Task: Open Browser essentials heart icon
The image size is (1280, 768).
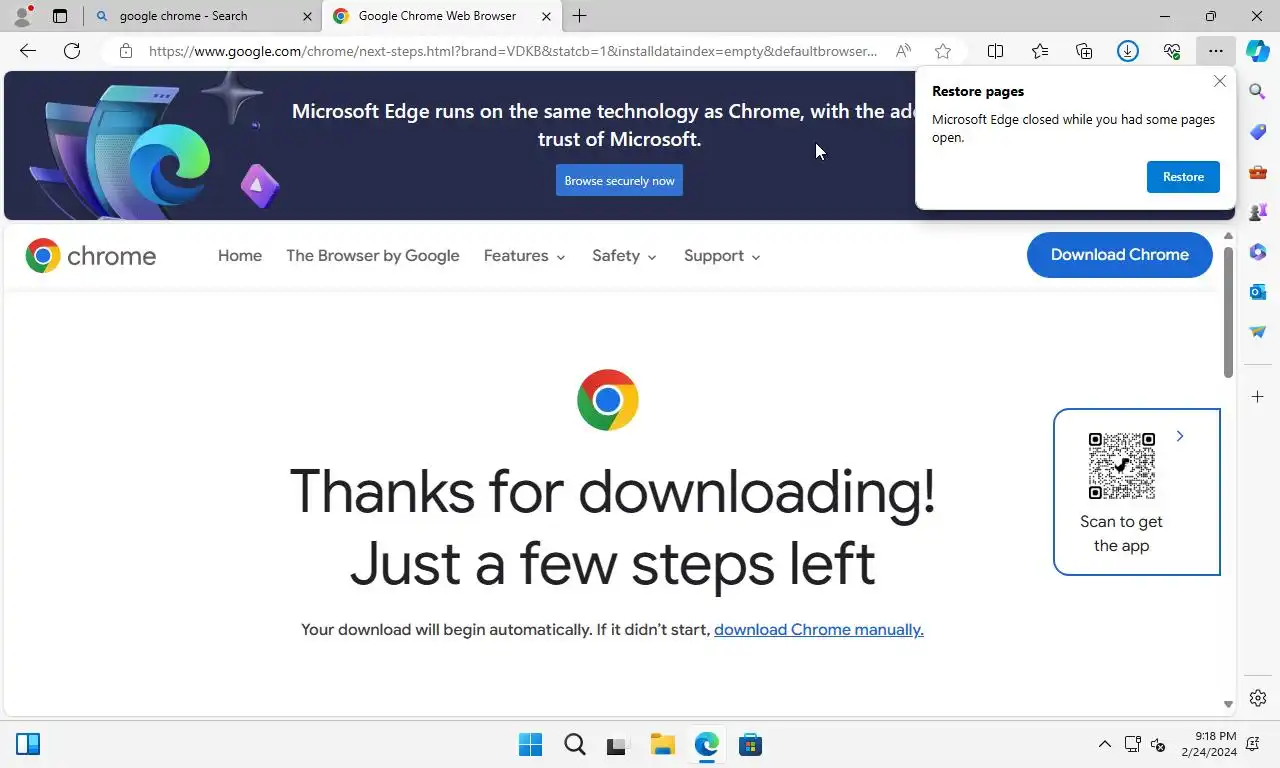Action: pyautogui.click(x=1172, y=51)
